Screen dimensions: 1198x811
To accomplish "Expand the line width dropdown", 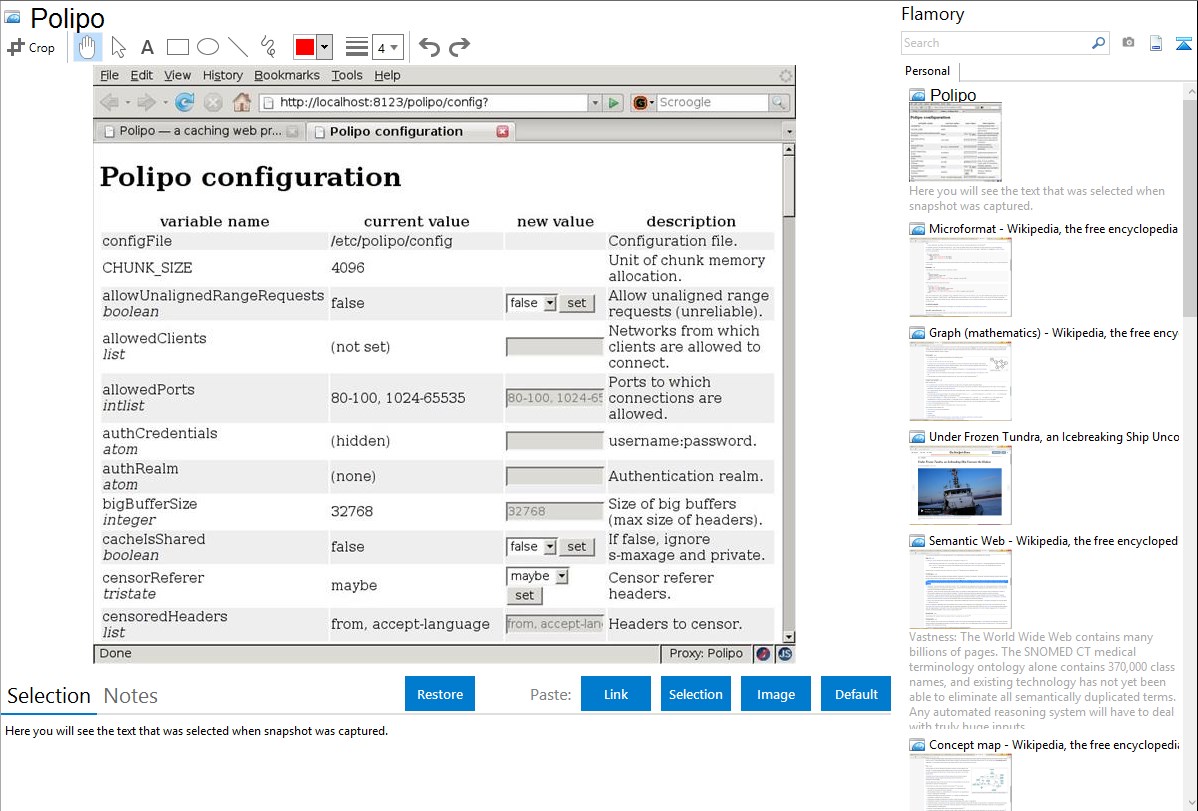I will click(x=395, y=47).
